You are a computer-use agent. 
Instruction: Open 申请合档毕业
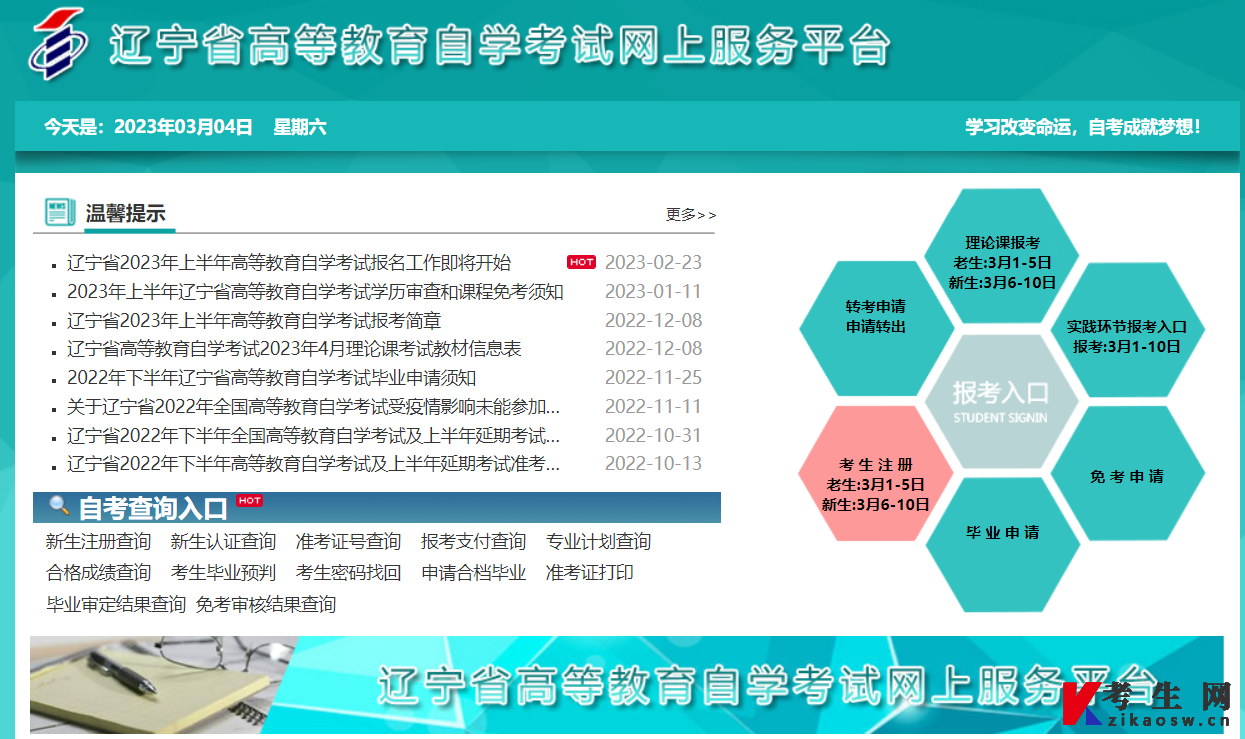pyautogui.click(x=473, y=573)
